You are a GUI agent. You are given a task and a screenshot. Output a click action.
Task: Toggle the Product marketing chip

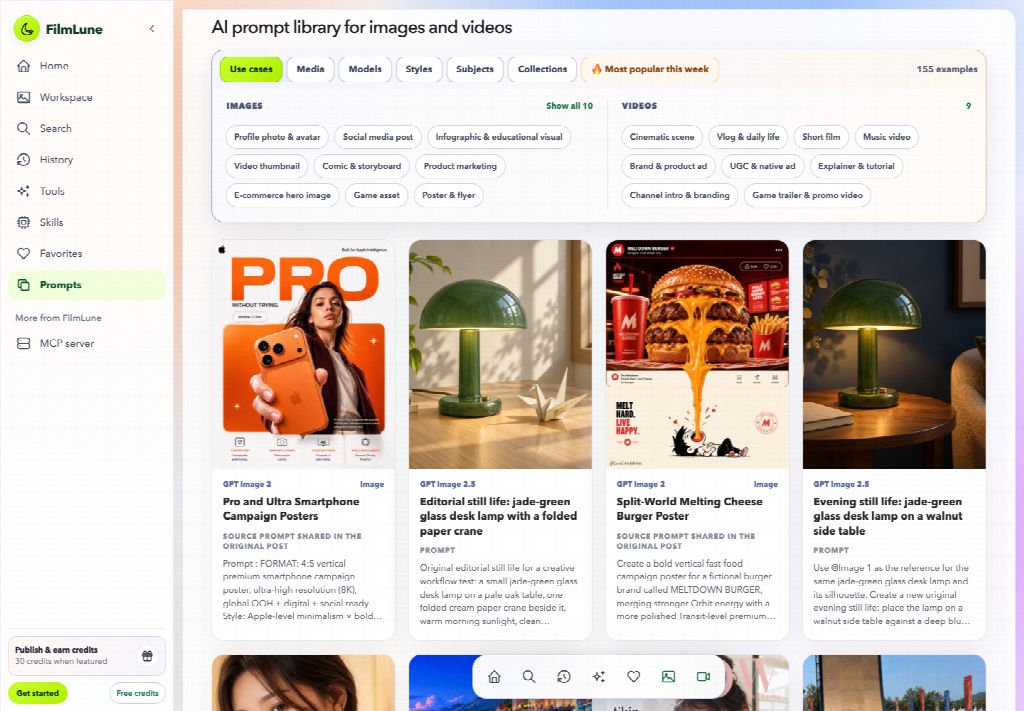tap(460, 166)
